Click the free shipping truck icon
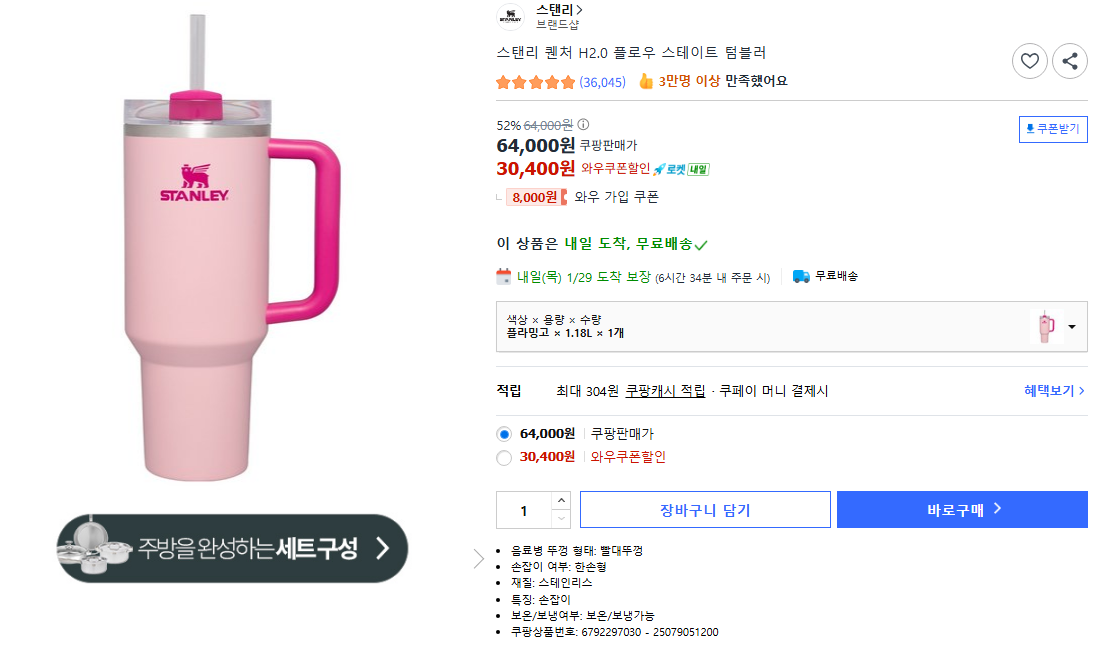This screenshot has width=1099, height=653. click(x=801, y=276)
